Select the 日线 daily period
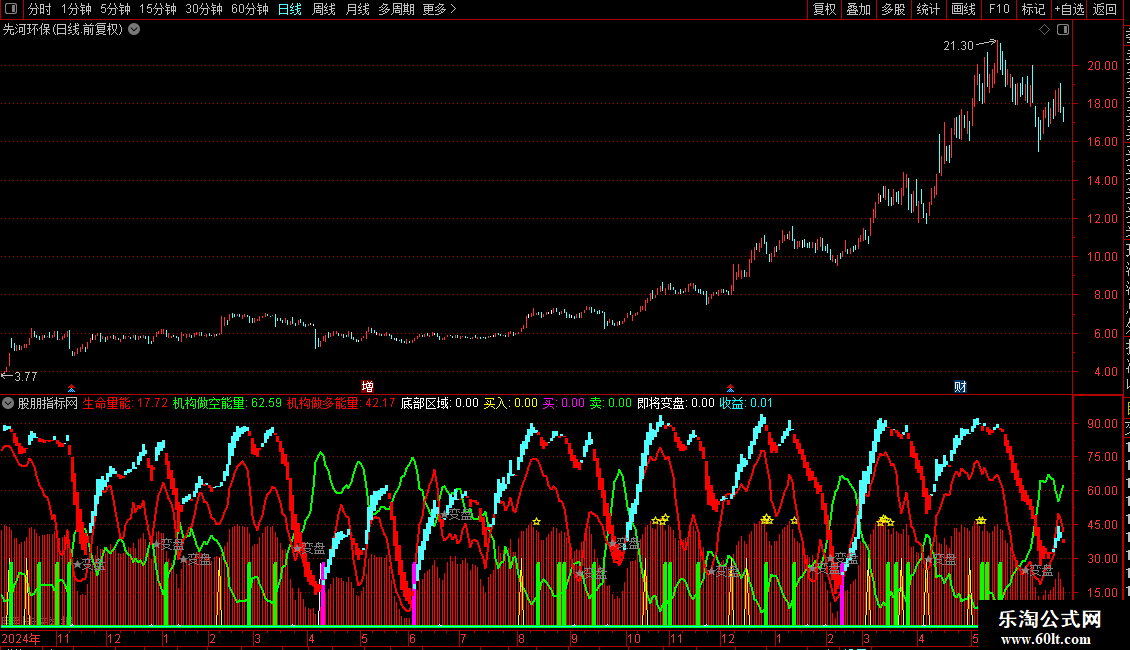 290,9
